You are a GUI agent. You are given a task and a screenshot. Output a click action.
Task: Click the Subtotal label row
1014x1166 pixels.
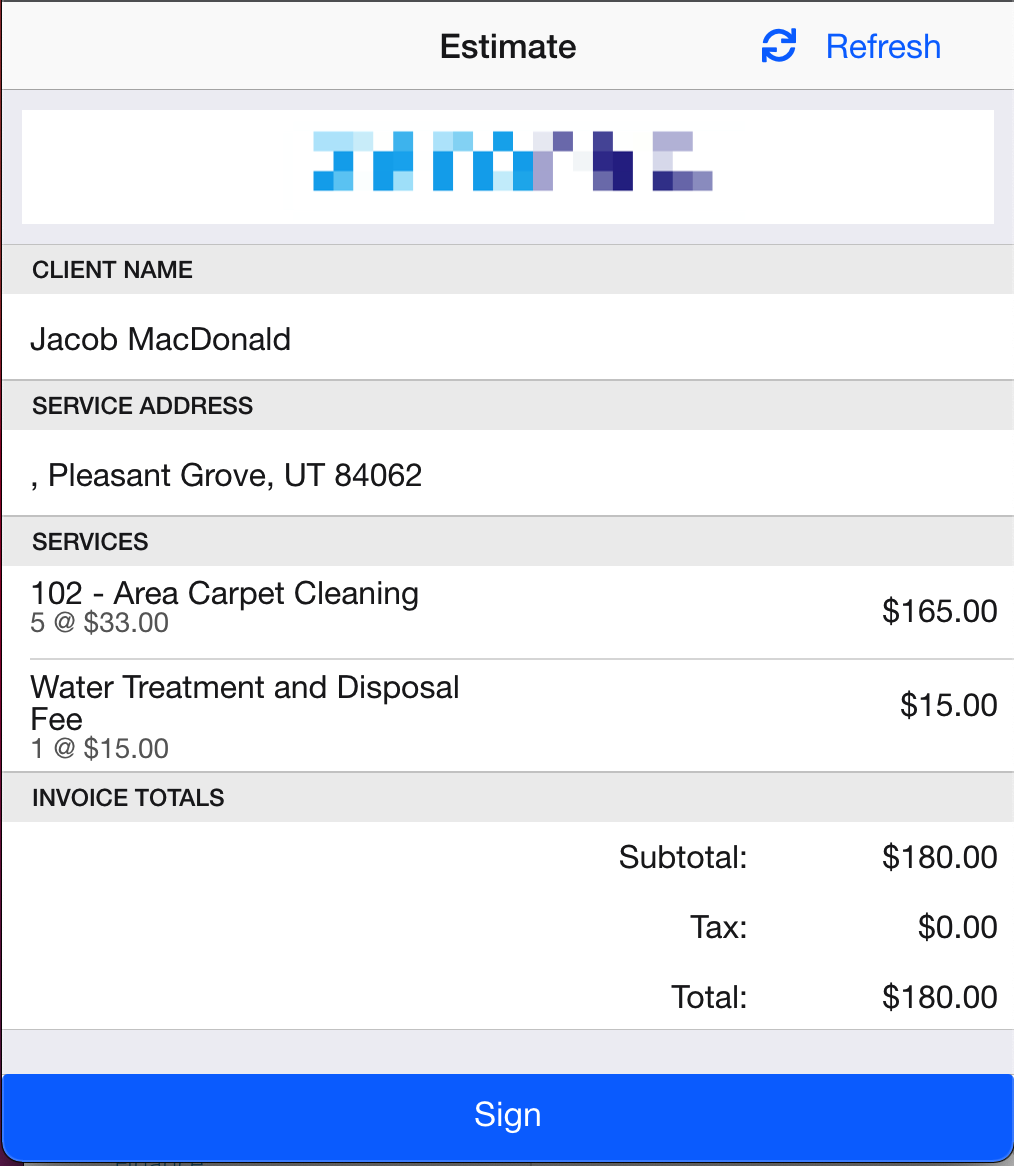[x=508, y=857]
